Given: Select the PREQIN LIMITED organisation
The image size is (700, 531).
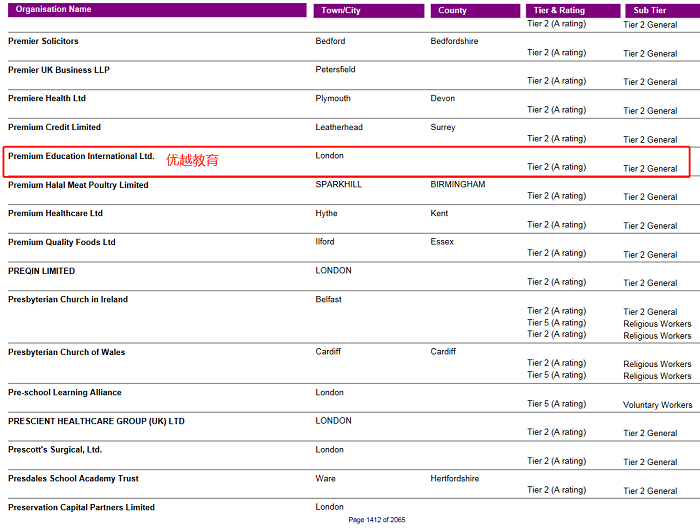Looking at the screenshot, I should pyautogui.click(x=41, y=271).
